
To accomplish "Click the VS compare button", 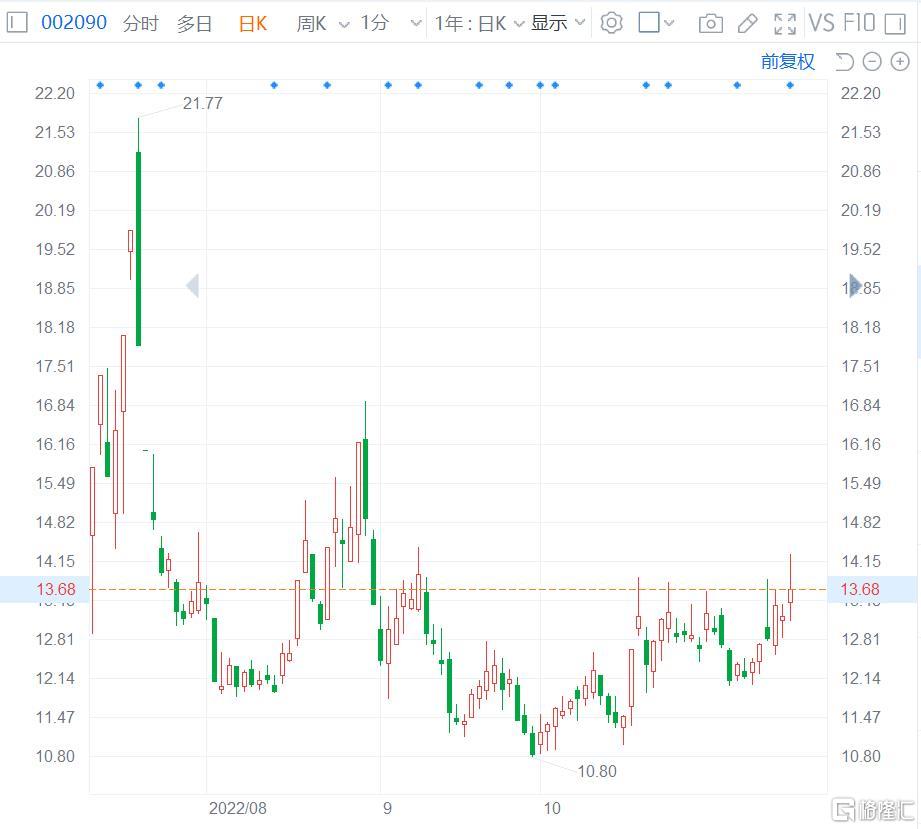I will point(821,23).
